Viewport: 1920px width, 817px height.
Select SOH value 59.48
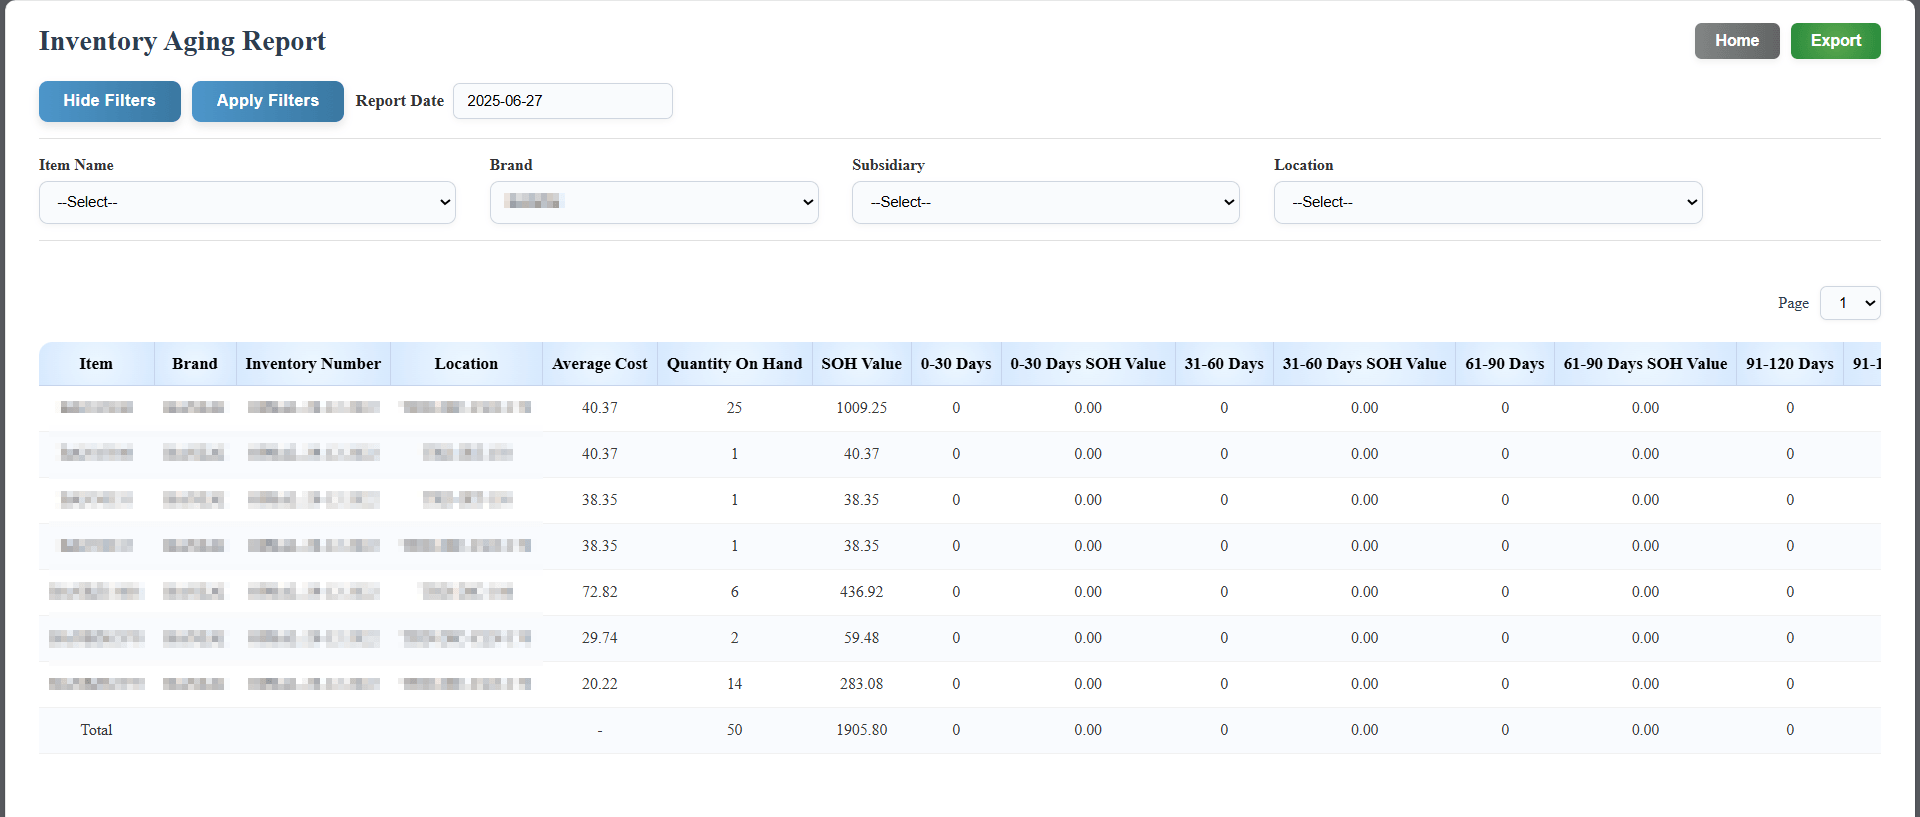(862, 638)
